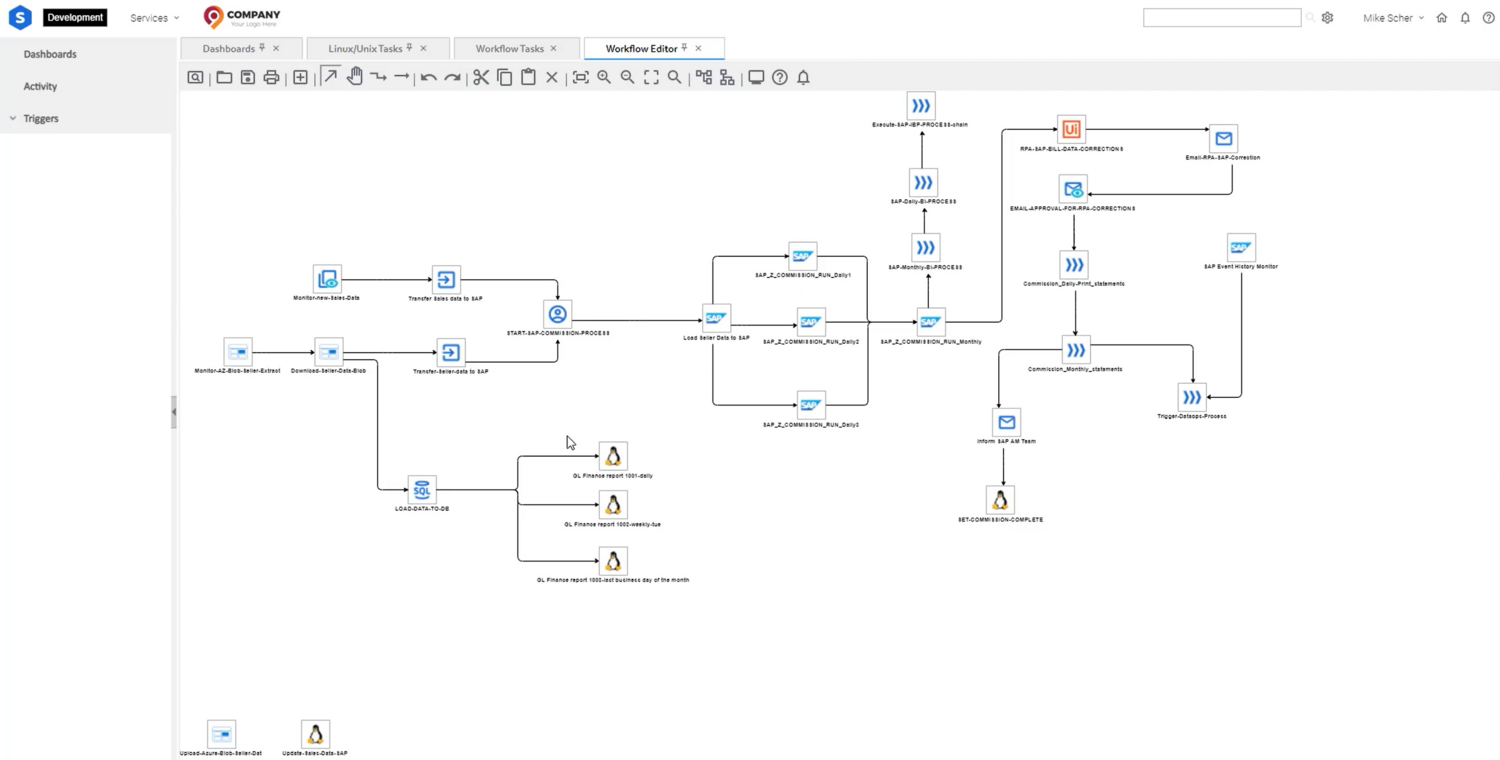
Task: Open the Mike Scher user dropdown
Action: click(1393, 18)
